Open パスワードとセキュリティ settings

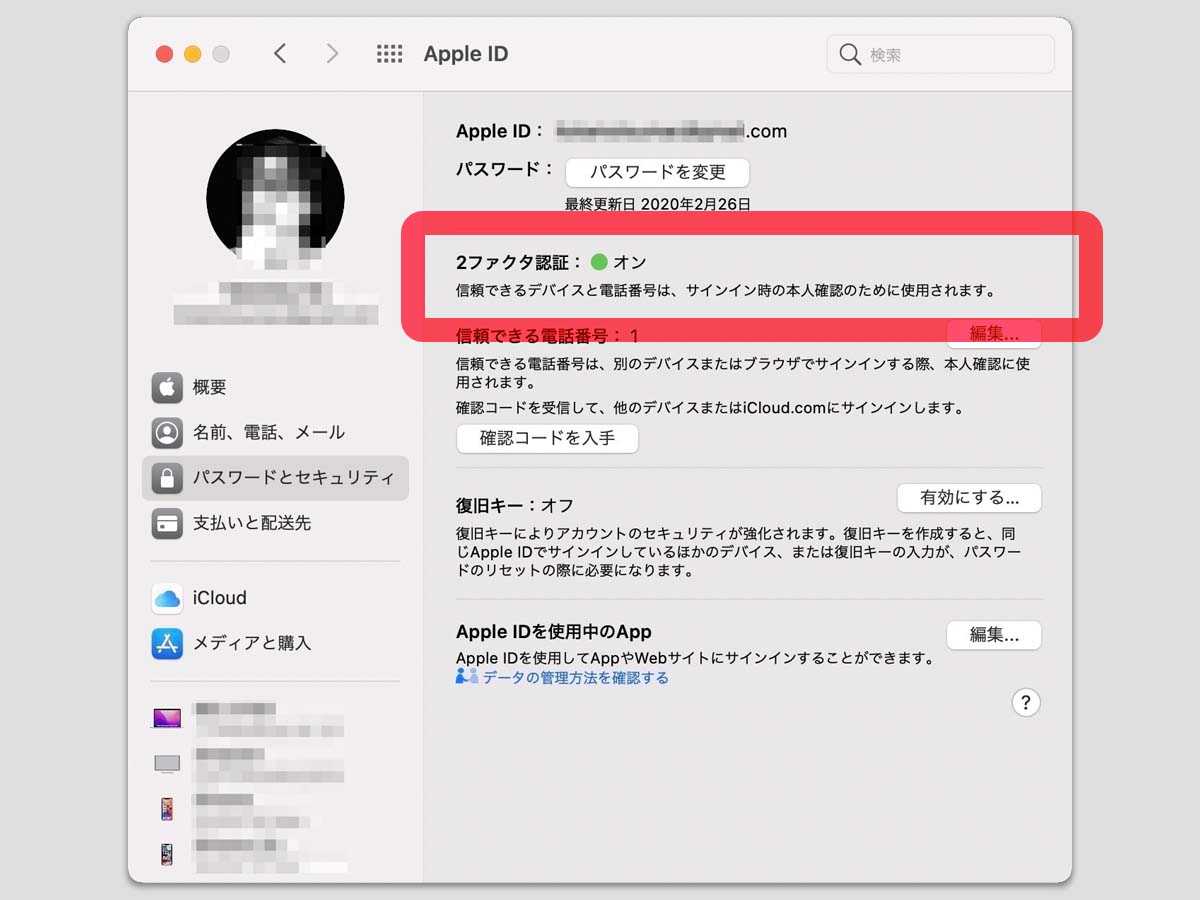(277, 478)
